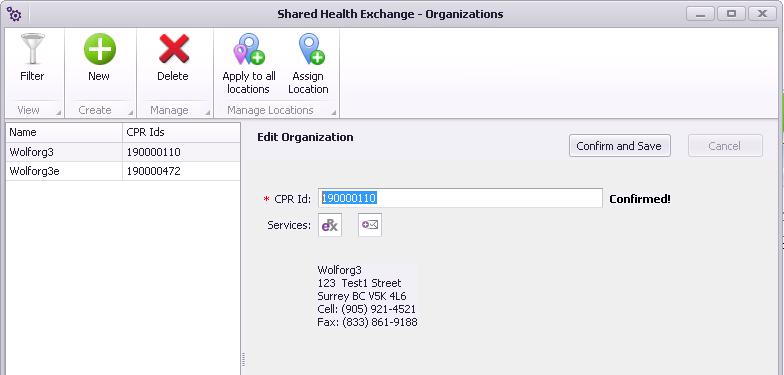Click the Wolforg3 name in address block
Screen dimensions: 784x375
tap(340, 270)
